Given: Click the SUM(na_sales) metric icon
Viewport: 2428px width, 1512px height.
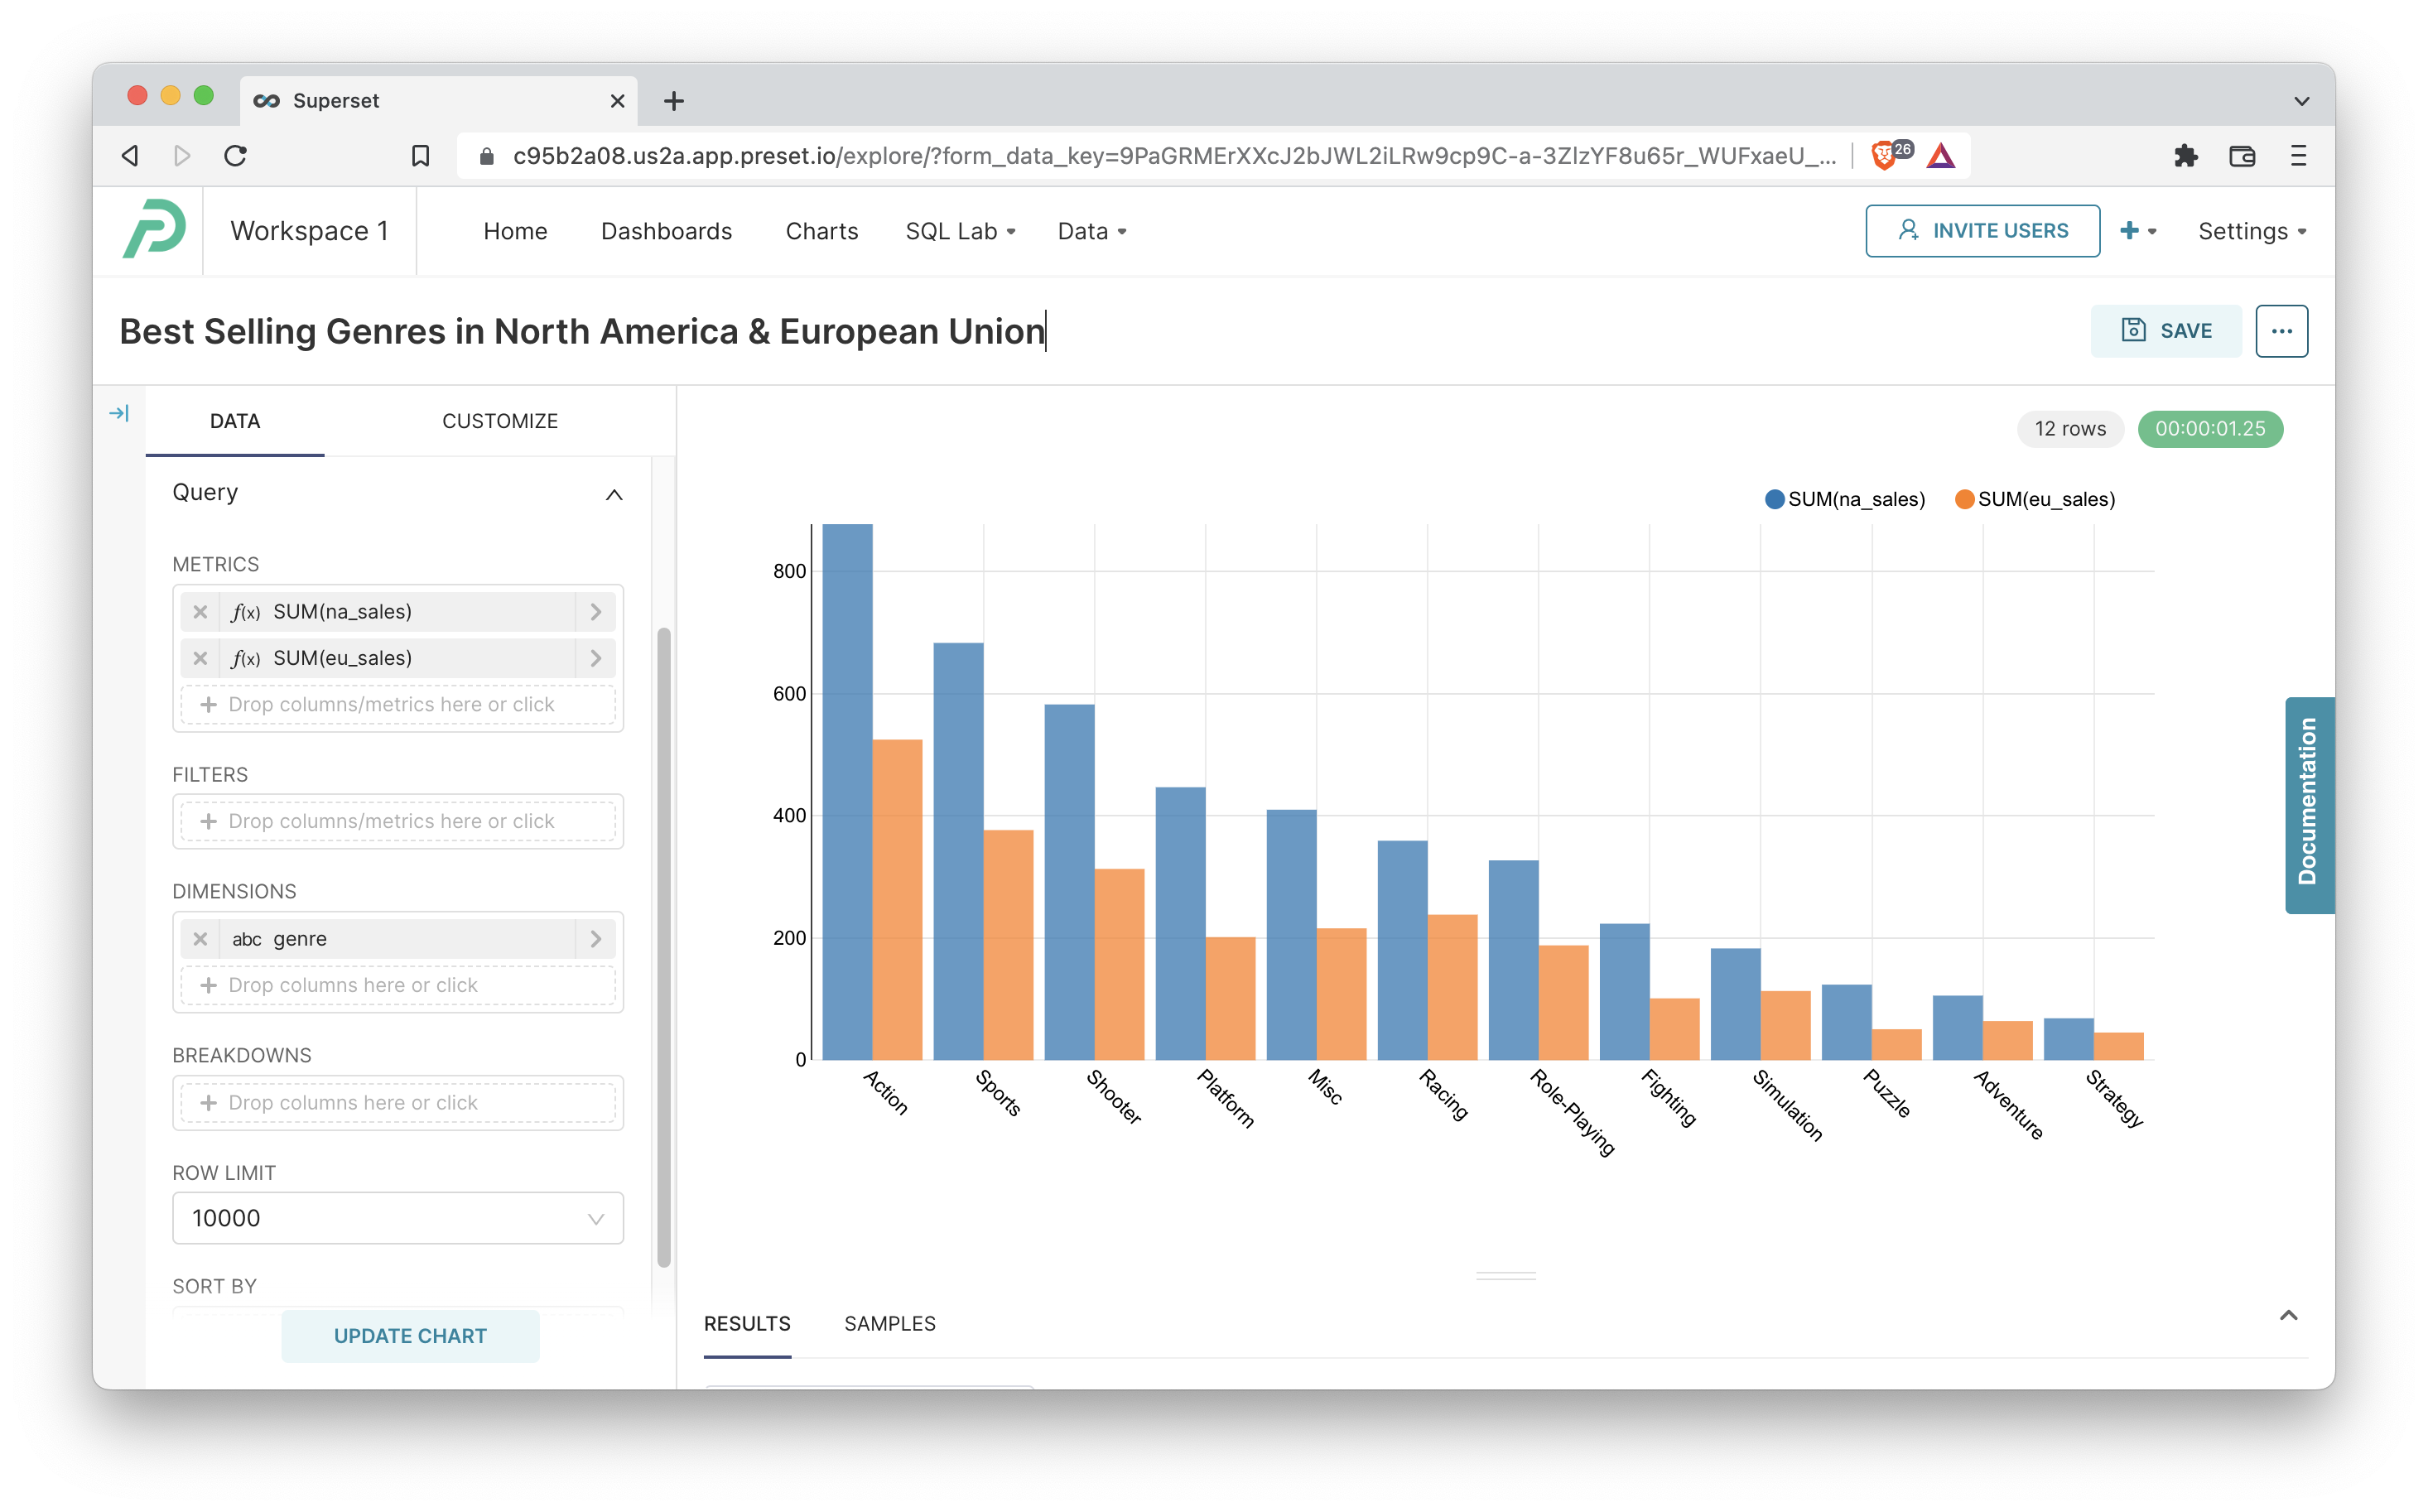Looking at the screenshot, I should [246, 609].
